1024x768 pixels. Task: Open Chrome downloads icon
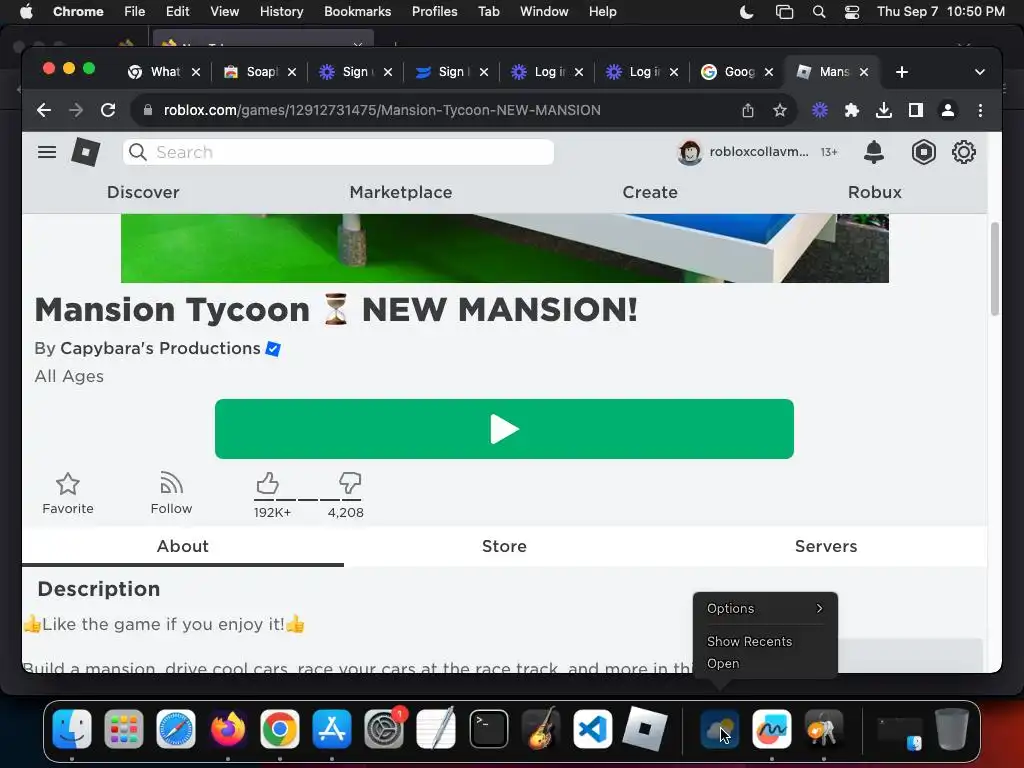pos(884,110)
